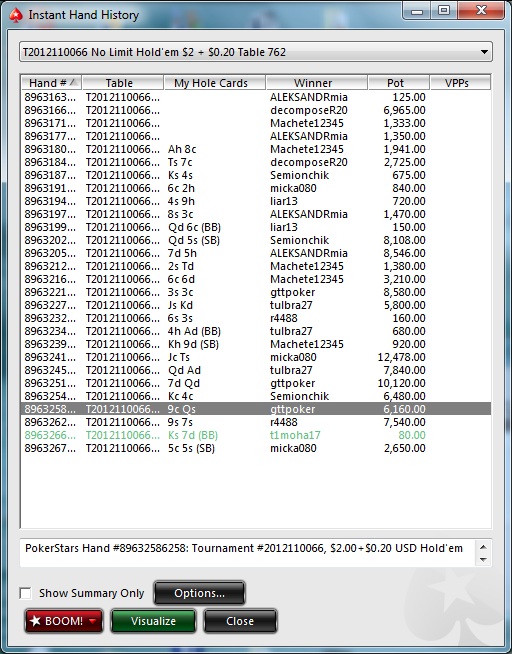Select the hand with hole cards Ks 4s

click(256, 175)
